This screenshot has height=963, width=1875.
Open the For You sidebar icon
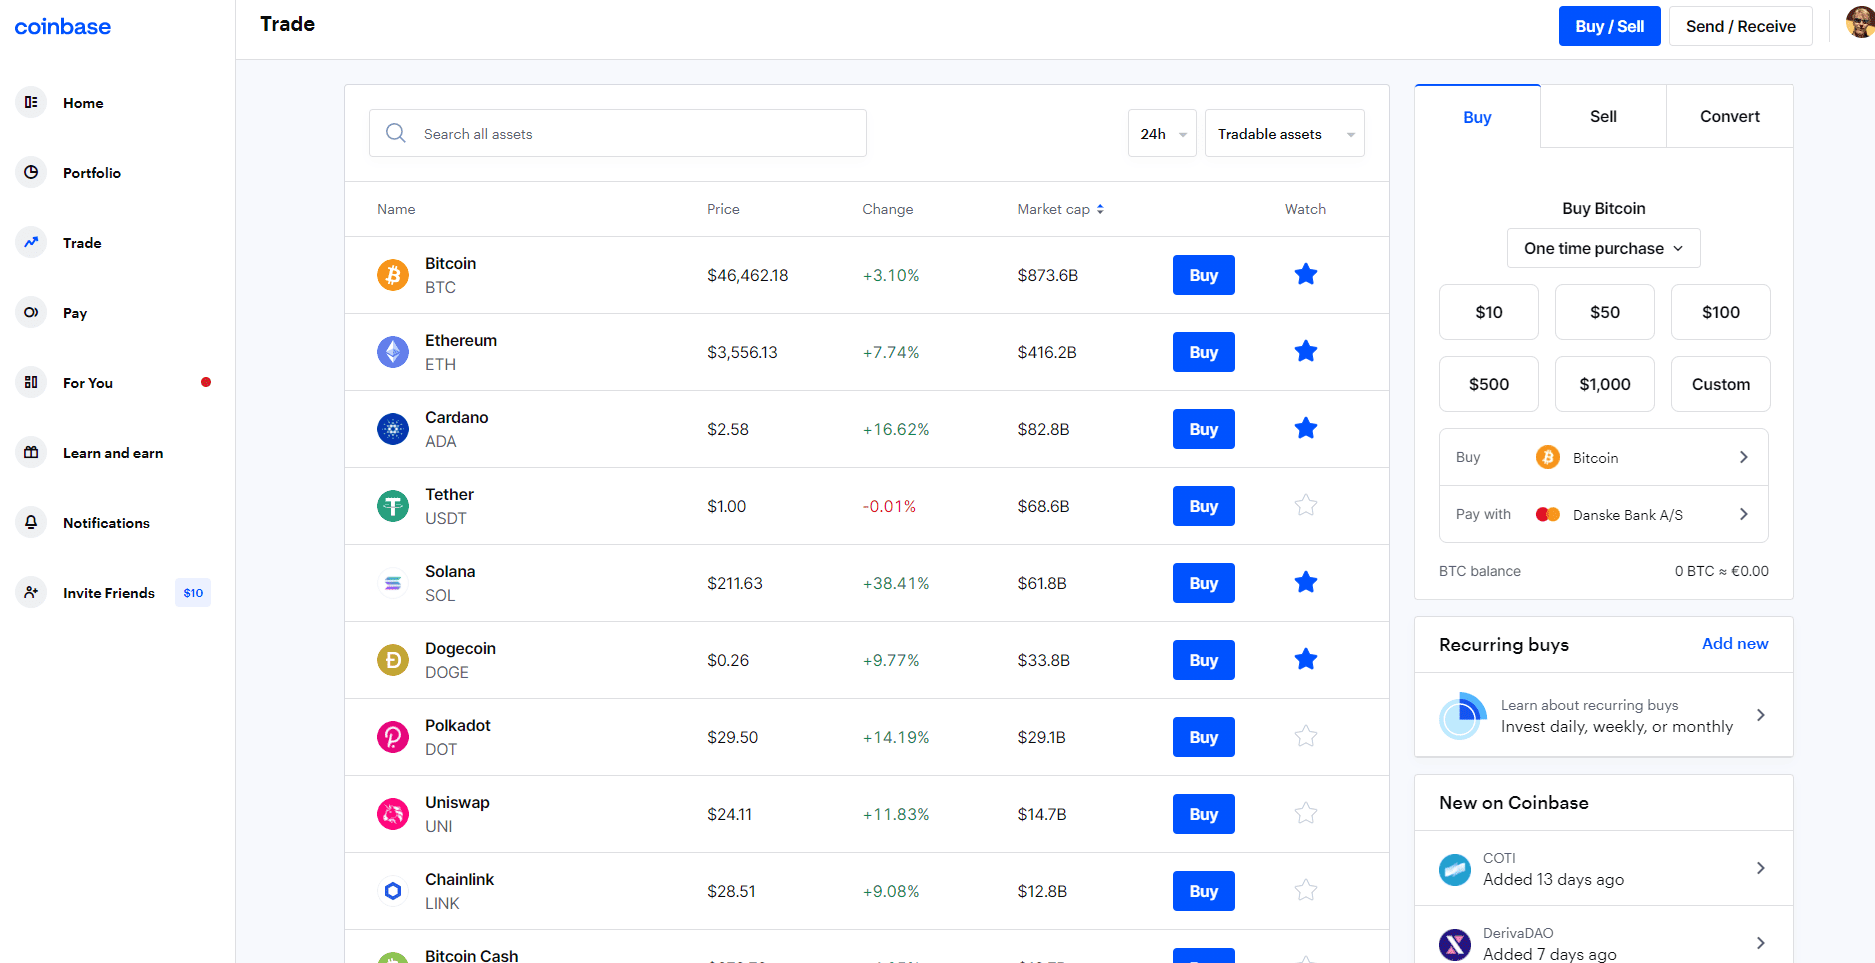[x=31, y=382]
